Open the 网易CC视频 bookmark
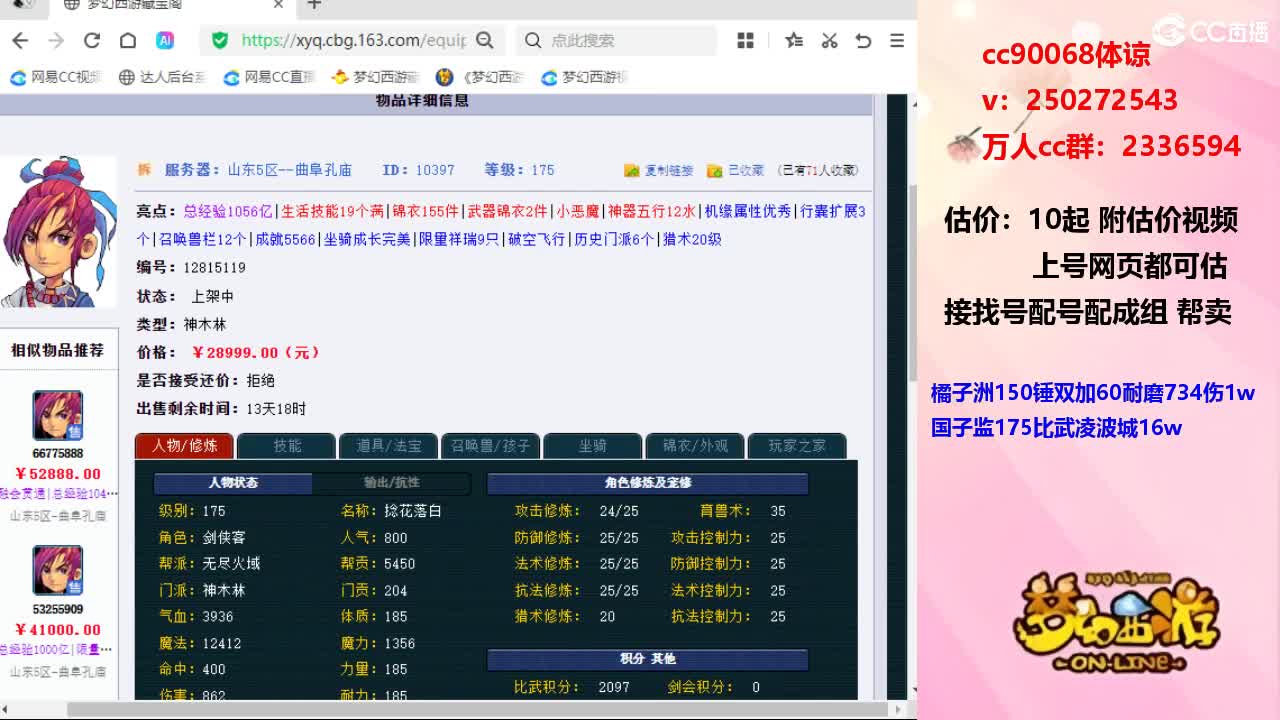The width and height of the screenshot is (1280, 720). coord(56,77)
